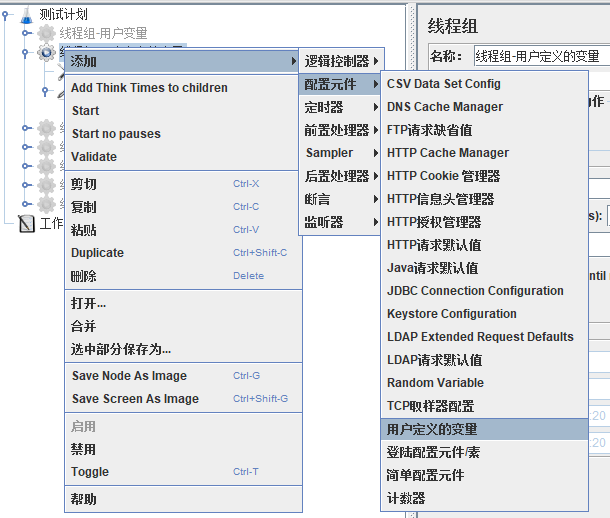This screenshot has width=610, height=518.
Task: Click the 名称 input field
Action: tap(542, 56)
